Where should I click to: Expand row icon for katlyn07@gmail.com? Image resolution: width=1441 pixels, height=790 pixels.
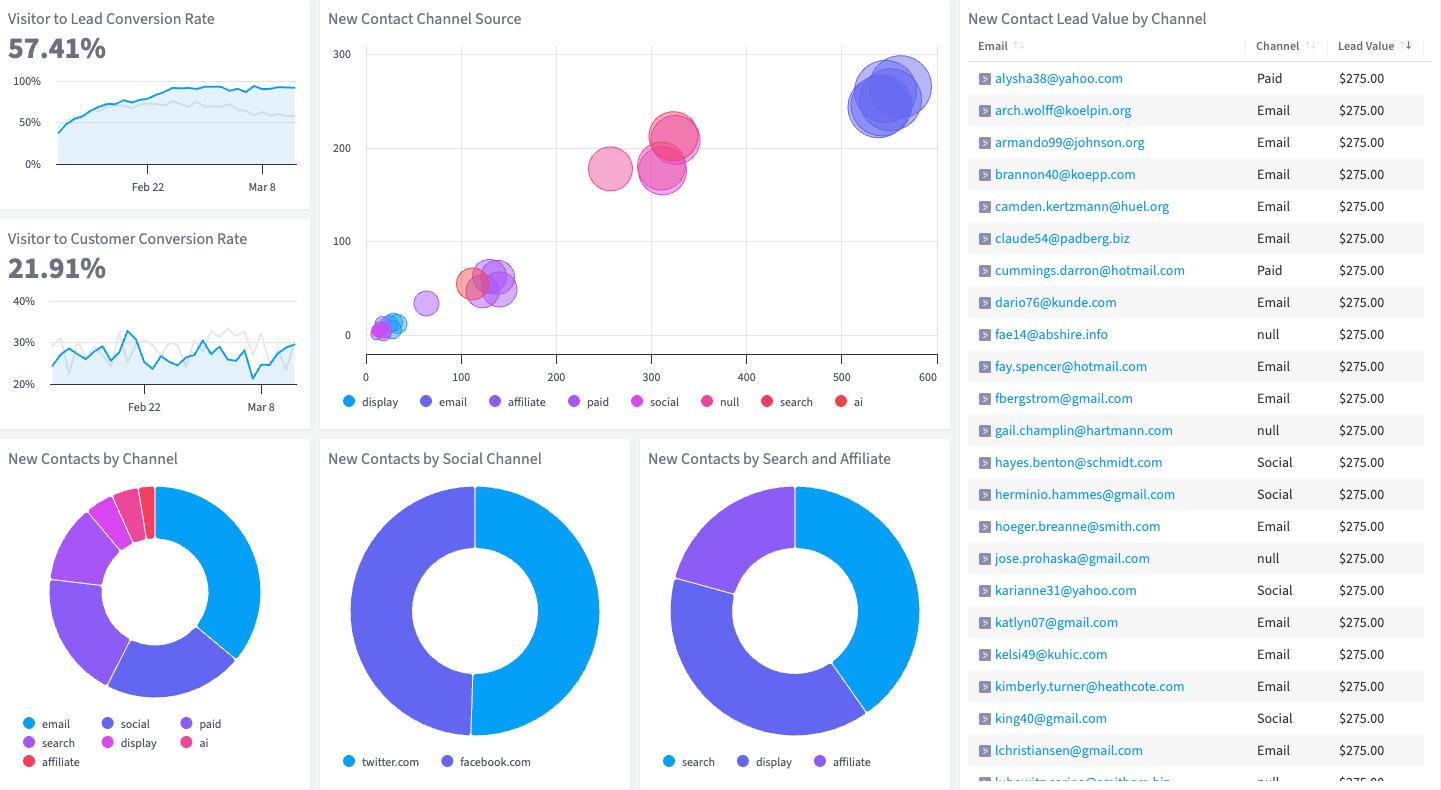pyautogui.click(x=984, y=622)
